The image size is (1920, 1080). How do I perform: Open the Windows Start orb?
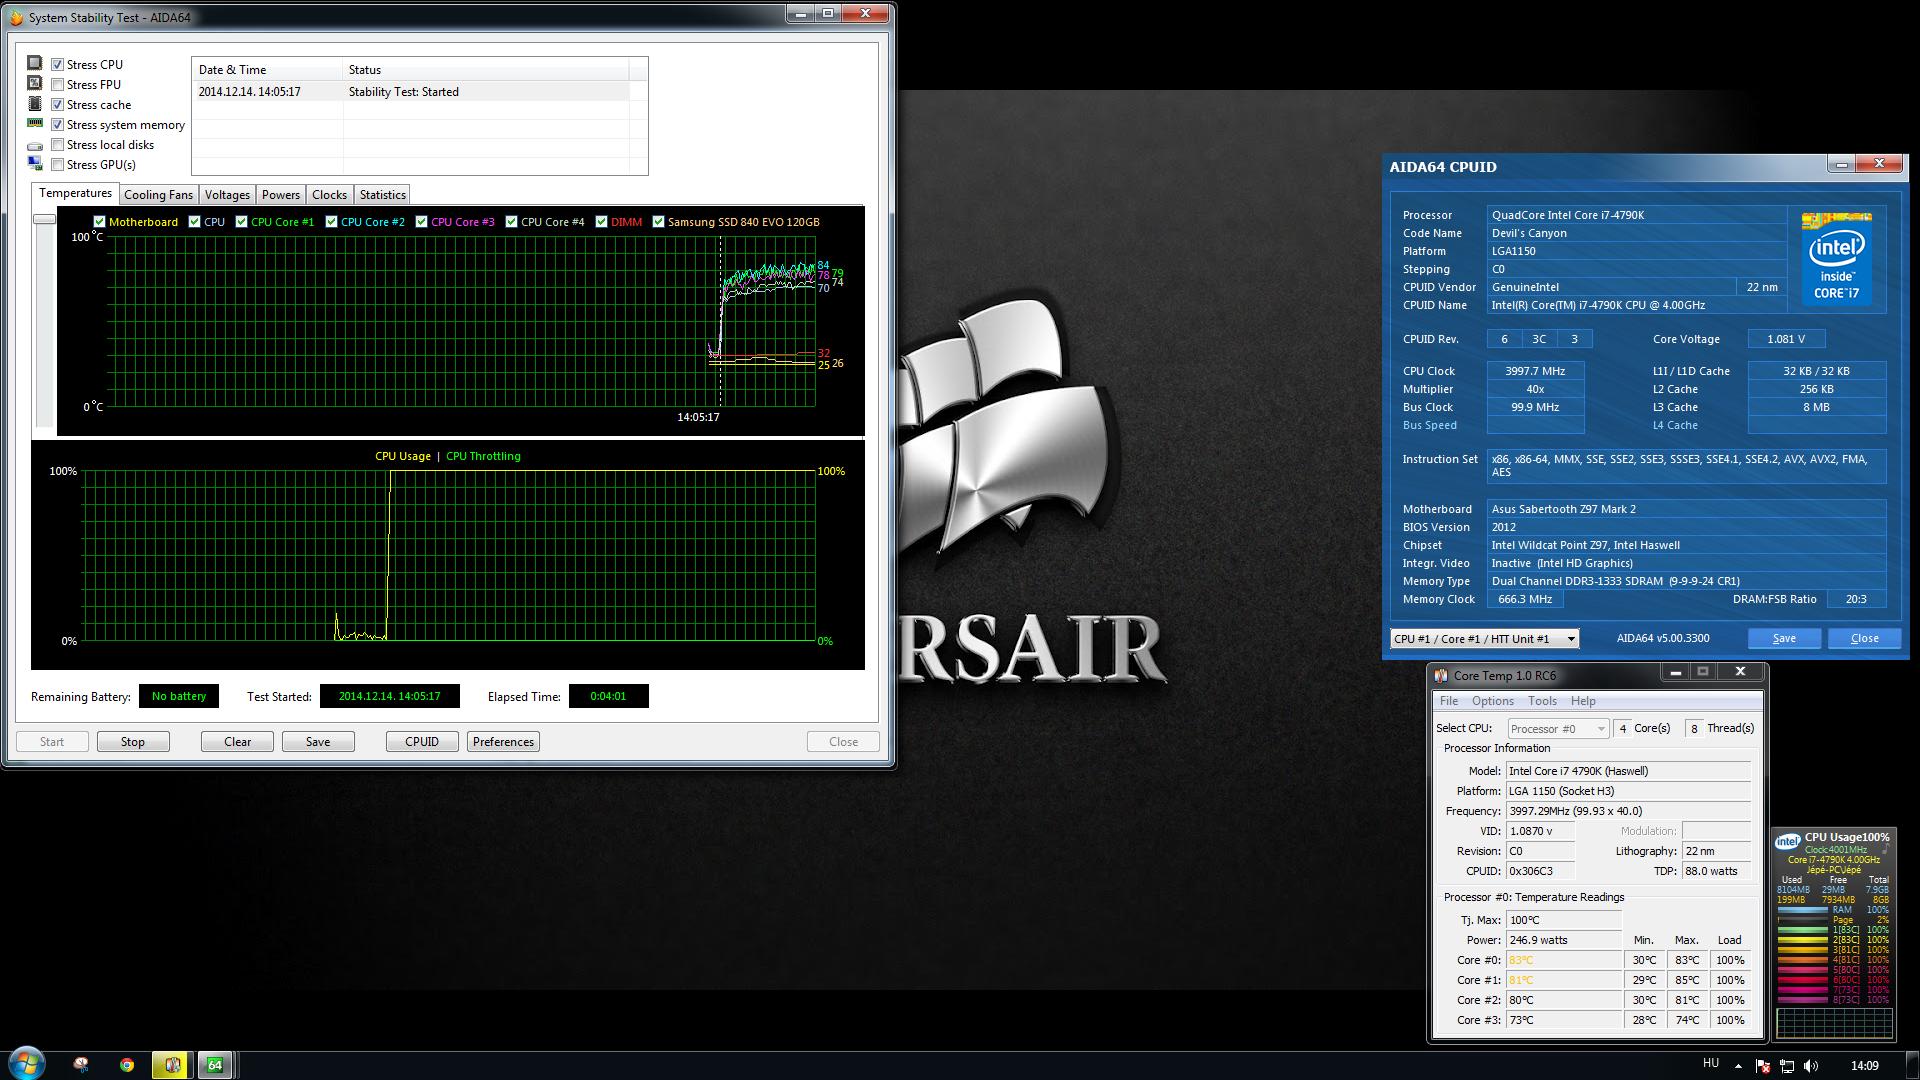point(26,1064)
